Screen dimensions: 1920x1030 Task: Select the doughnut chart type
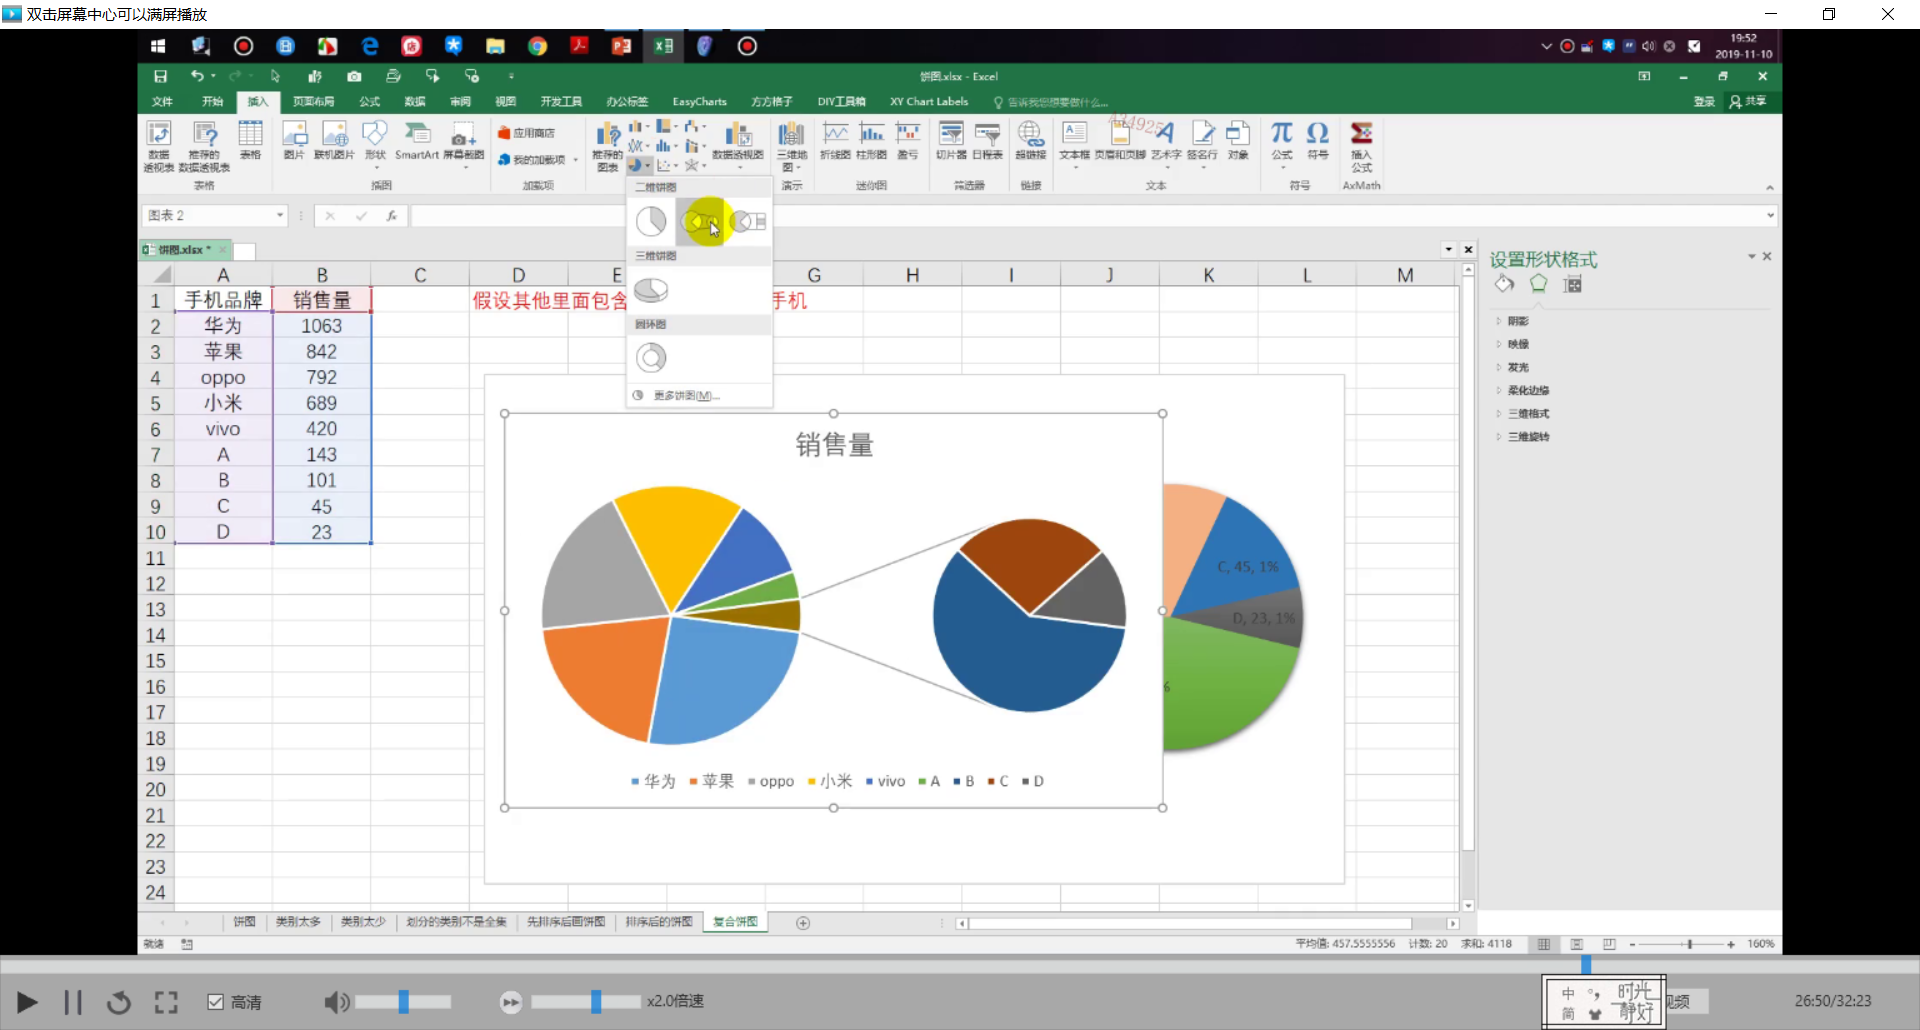pos(651,357)
